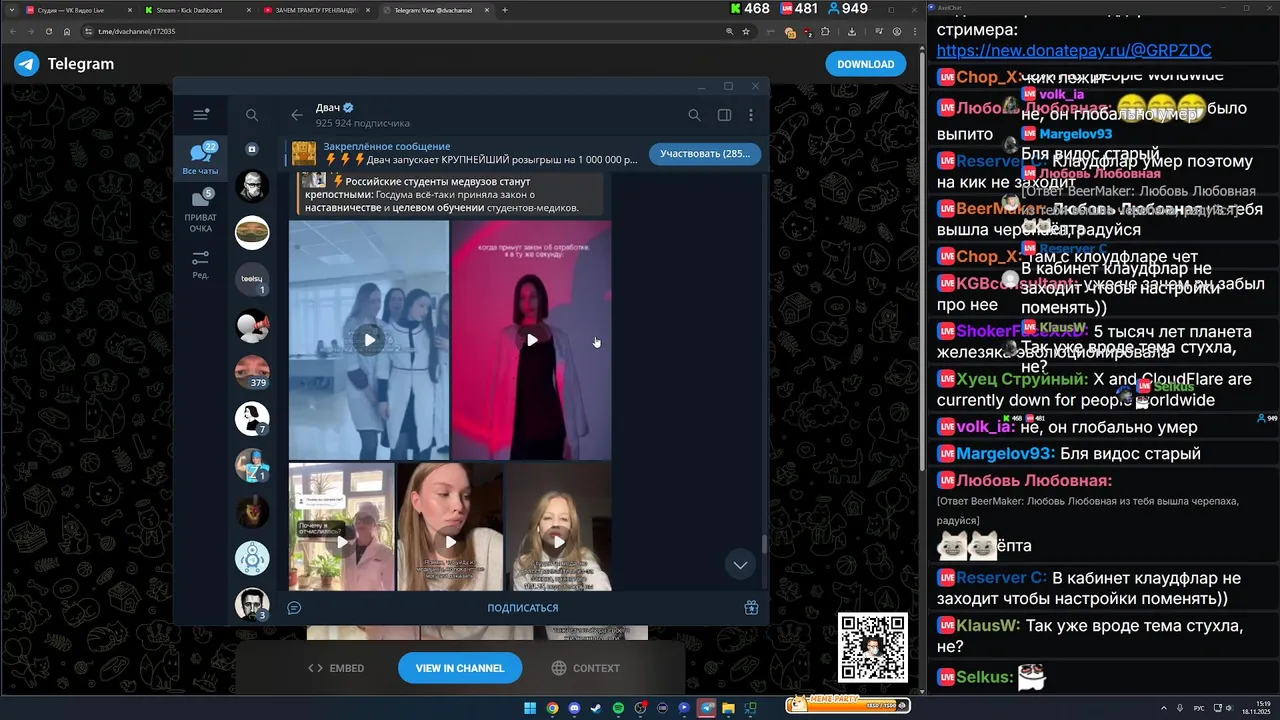Open OBS Studio from the taskbar
Viewport: 1280px width, 720px height.
(640, 708)
